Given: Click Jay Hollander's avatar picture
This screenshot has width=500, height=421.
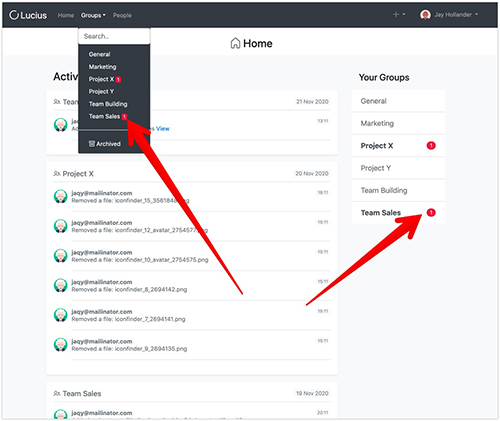Looking at the screenshot, I should pyautogui.click(x=425, y=15).
